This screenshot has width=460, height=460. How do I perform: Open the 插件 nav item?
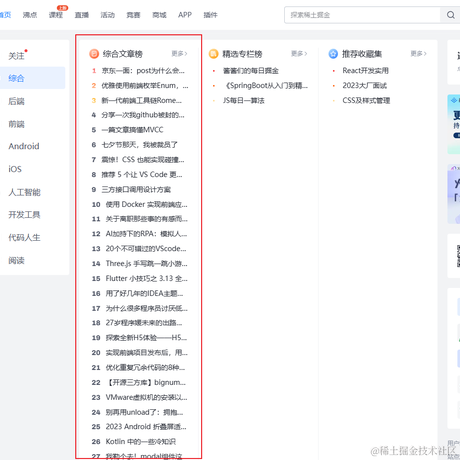(x=210, y=15)
